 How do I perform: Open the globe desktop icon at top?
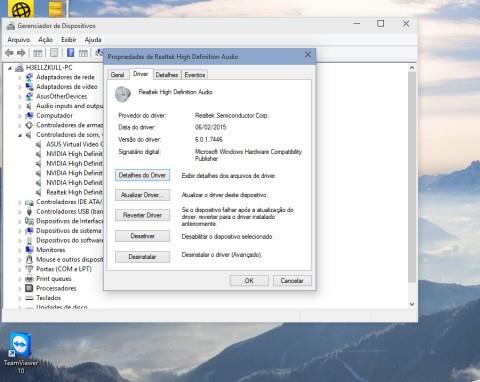pos(21,9)
